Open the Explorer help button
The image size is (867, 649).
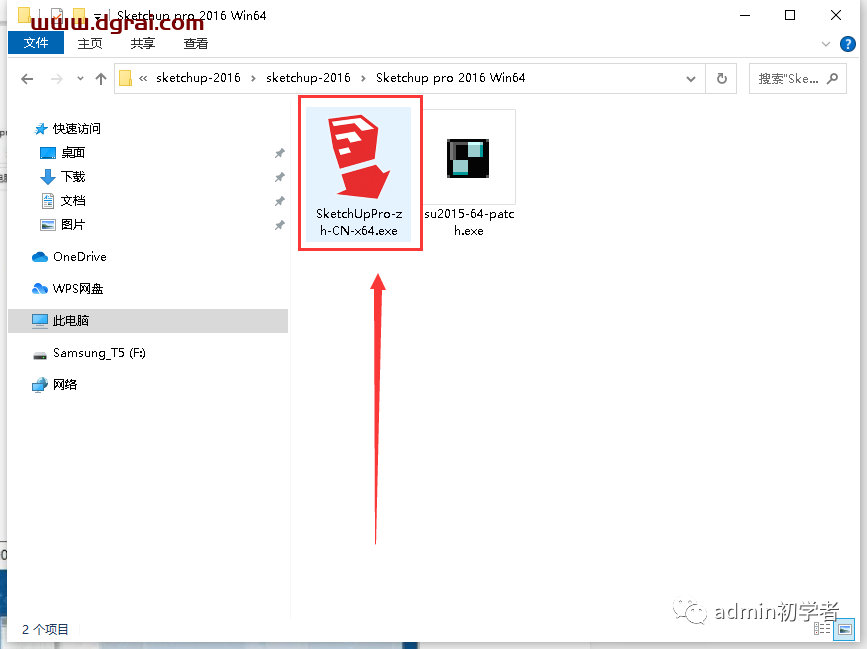click(x=848, y=44)
